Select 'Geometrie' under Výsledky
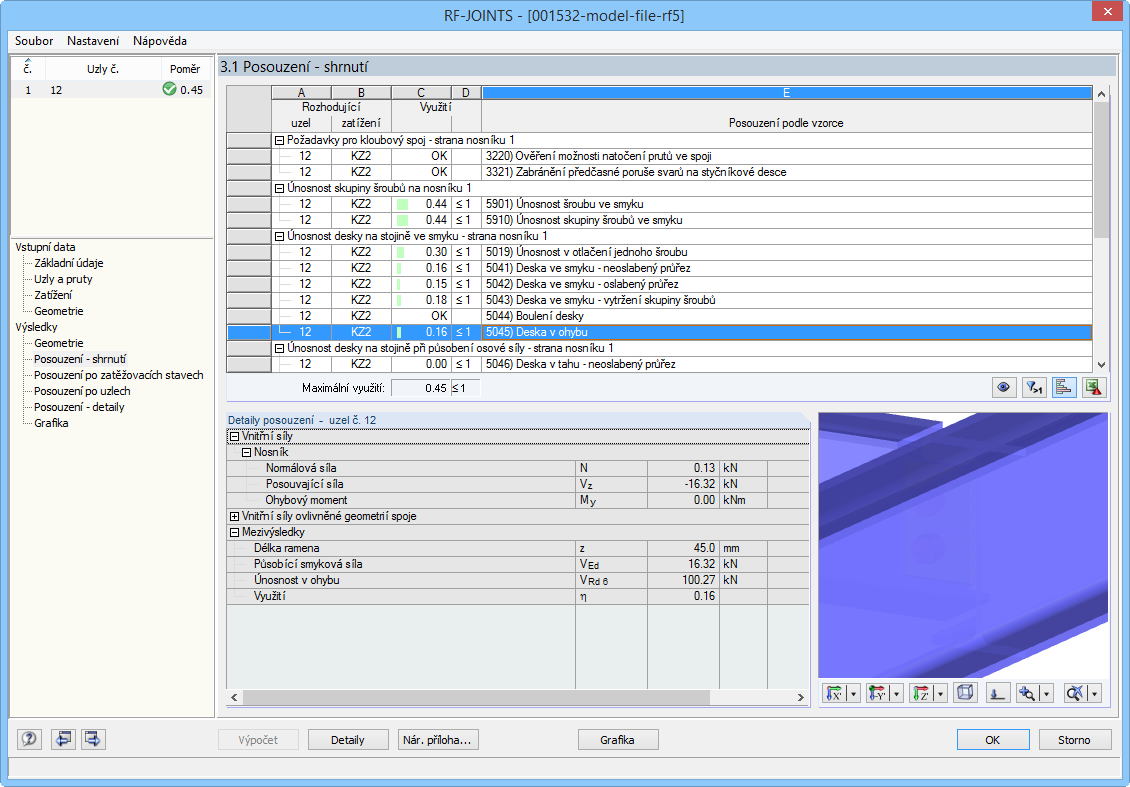This screenshot has height=787, width=1130. 59,343
